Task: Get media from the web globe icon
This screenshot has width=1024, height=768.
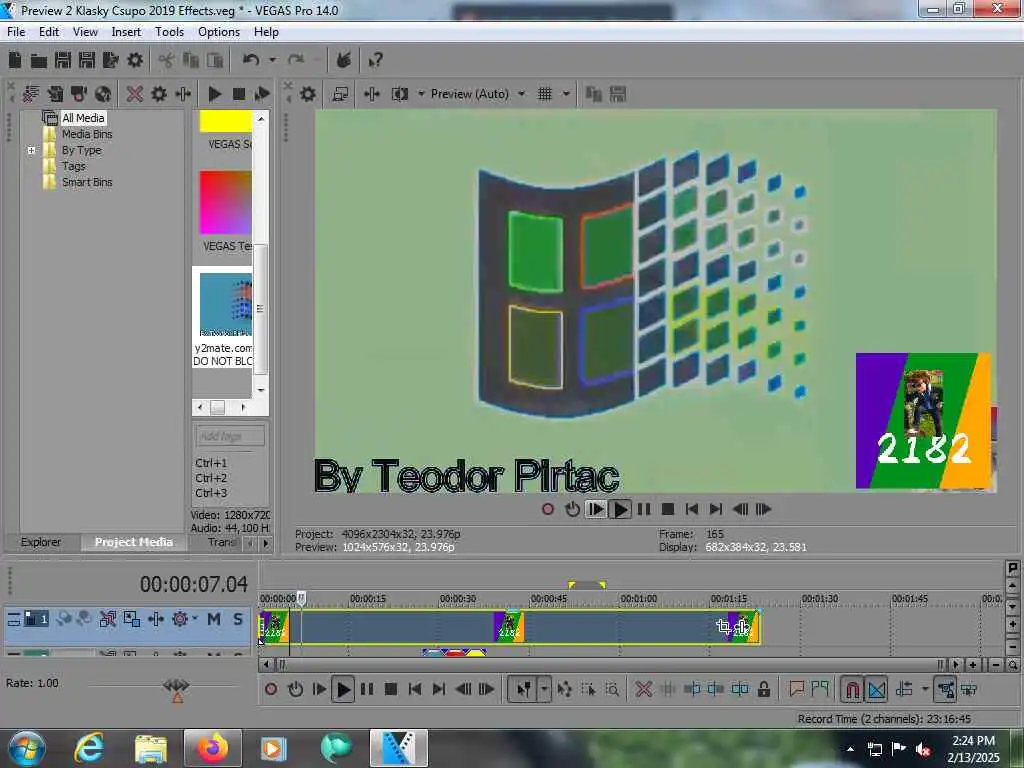Action: point(103,94)
